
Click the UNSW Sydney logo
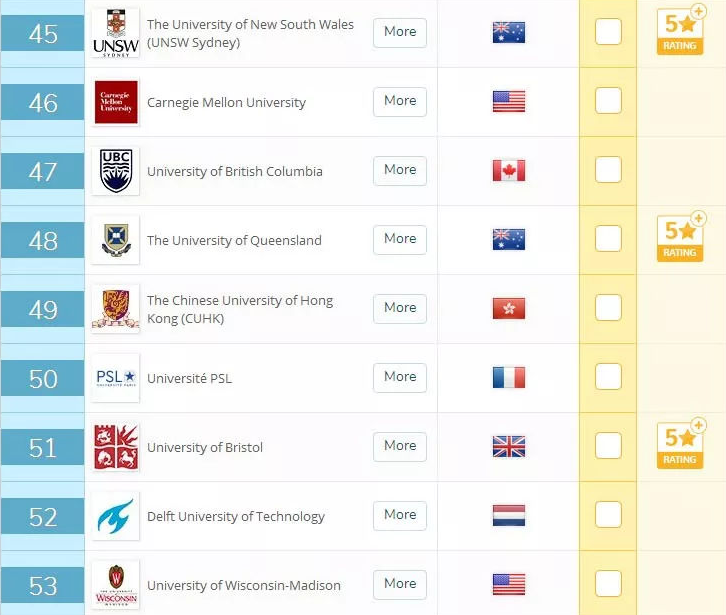tap(115, 33)
